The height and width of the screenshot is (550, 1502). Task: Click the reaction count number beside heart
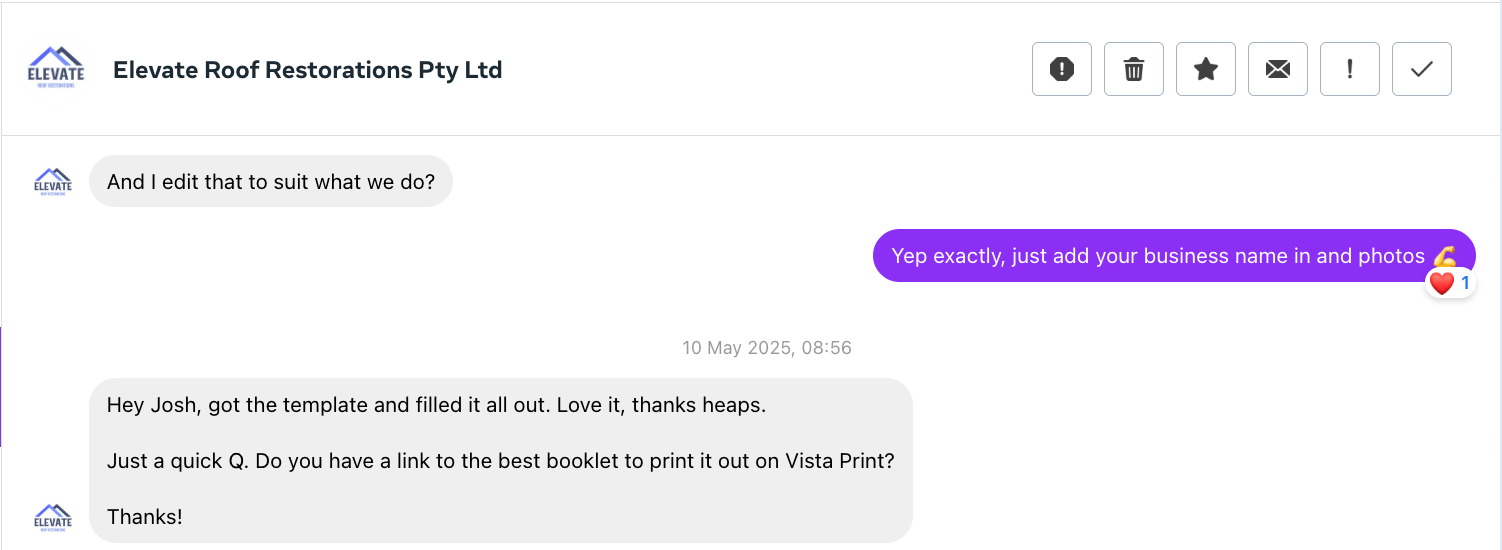point(1465,284)
